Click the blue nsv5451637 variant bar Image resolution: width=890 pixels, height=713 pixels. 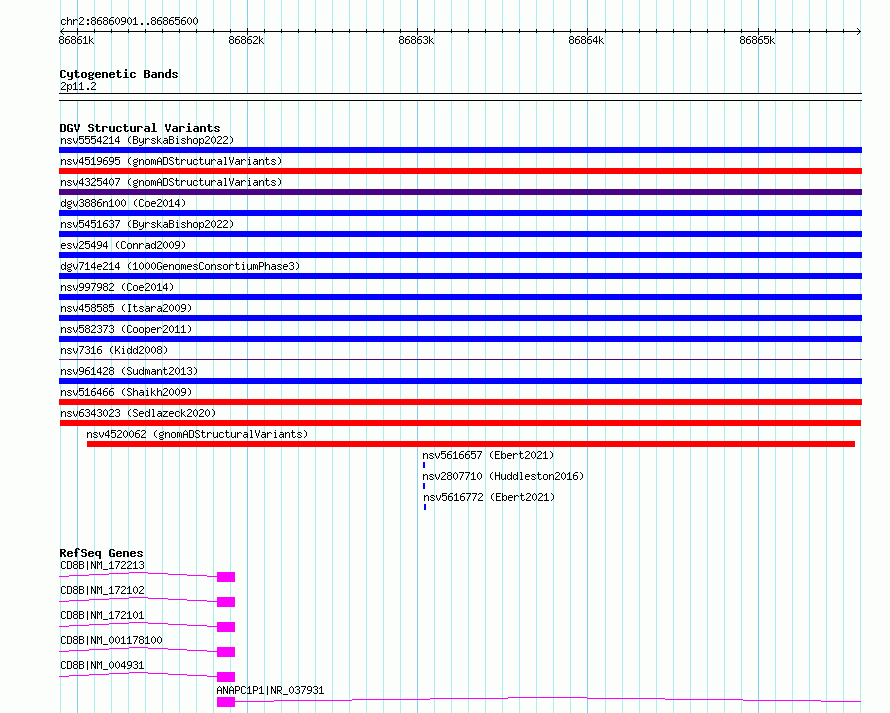(460, 234)
